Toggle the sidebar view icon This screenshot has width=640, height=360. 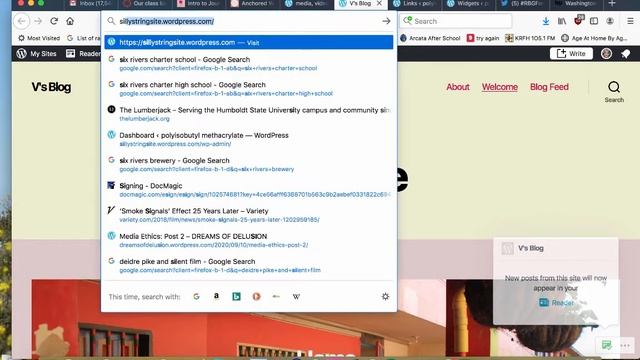tap(594, 21)
